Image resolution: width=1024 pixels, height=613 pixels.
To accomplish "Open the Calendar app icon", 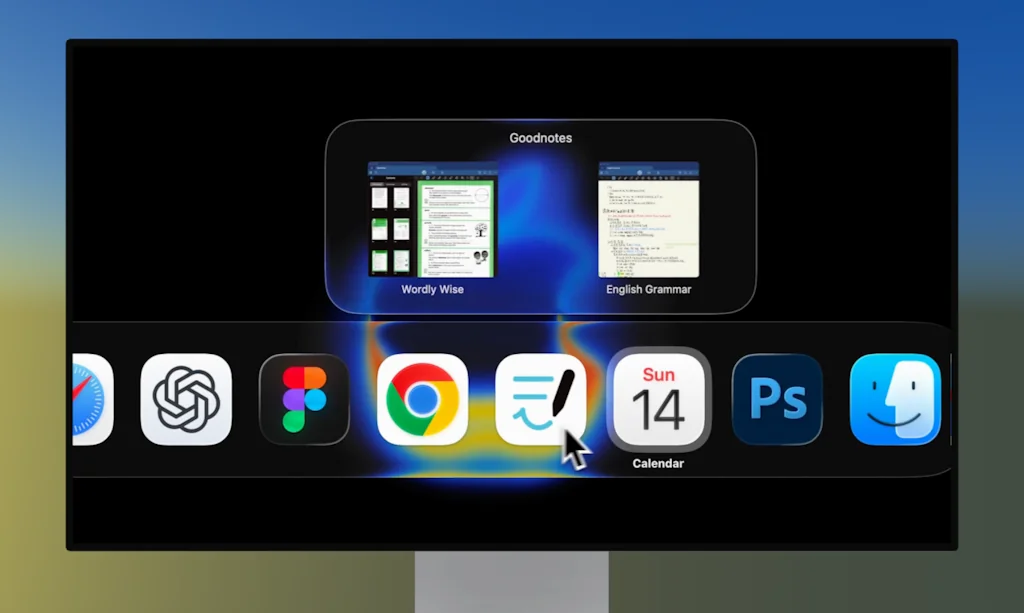I will point(658,399).
